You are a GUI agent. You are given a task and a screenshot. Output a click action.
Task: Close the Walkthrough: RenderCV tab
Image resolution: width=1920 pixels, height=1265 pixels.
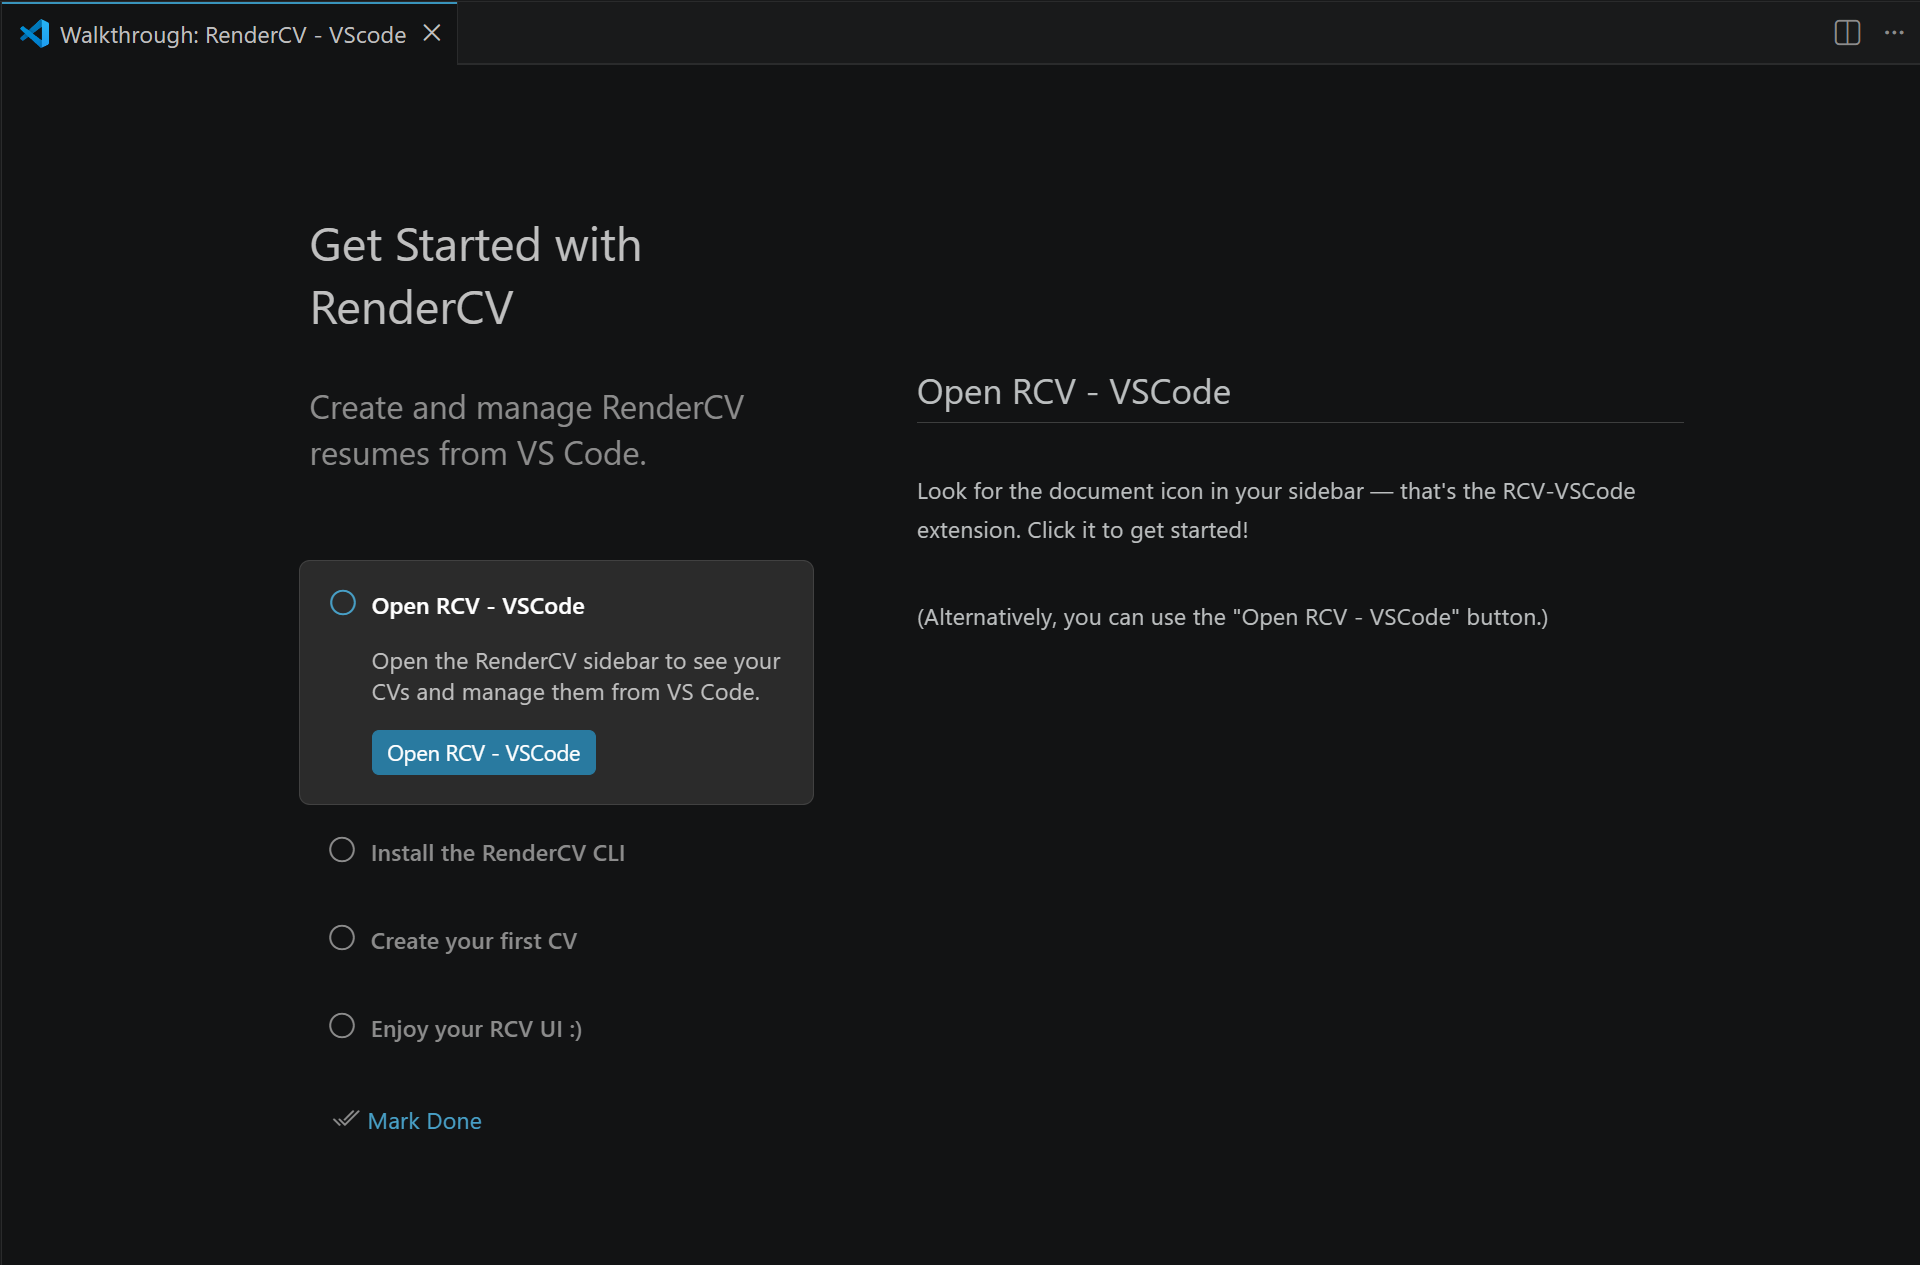click(x=432, y=33)
